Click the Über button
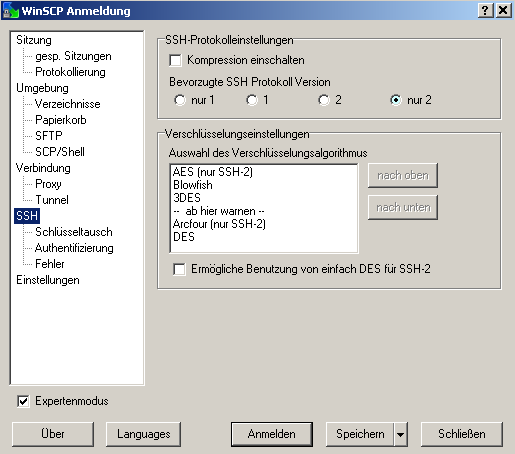Screen dimensions: 515x454 click(x=53, y=434)
